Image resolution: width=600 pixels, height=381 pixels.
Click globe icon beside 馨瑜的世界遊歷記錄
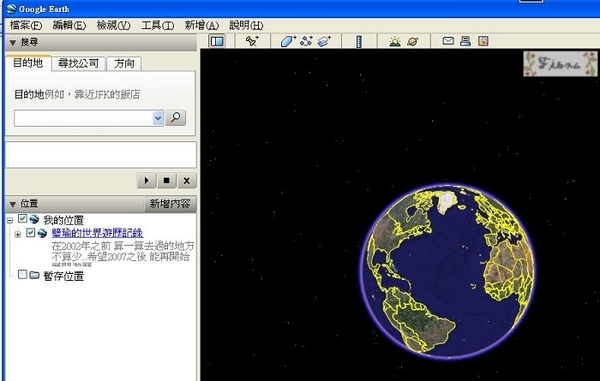coord(42,233)
